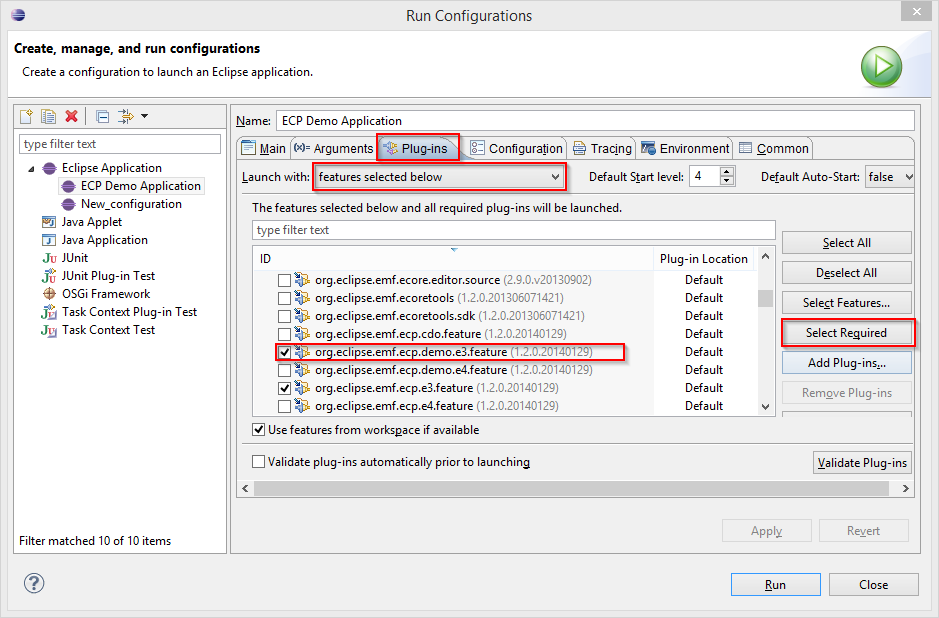Delete selected launch configuration (red X)
The width and height of the screenshot is (939, 618).
(x=71, y=116)
